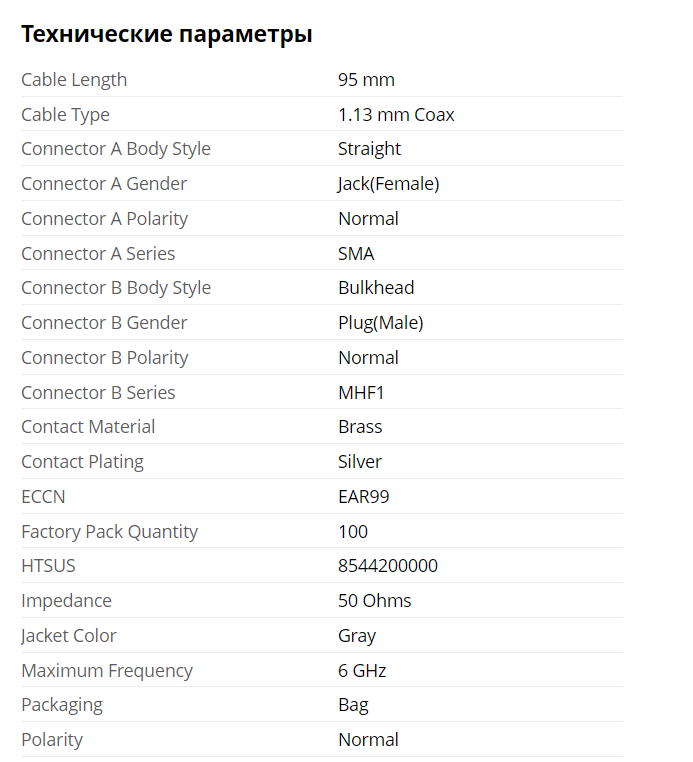Click the Connector A Body Style label
The image size is (693, 762).
tap(116, 149)
